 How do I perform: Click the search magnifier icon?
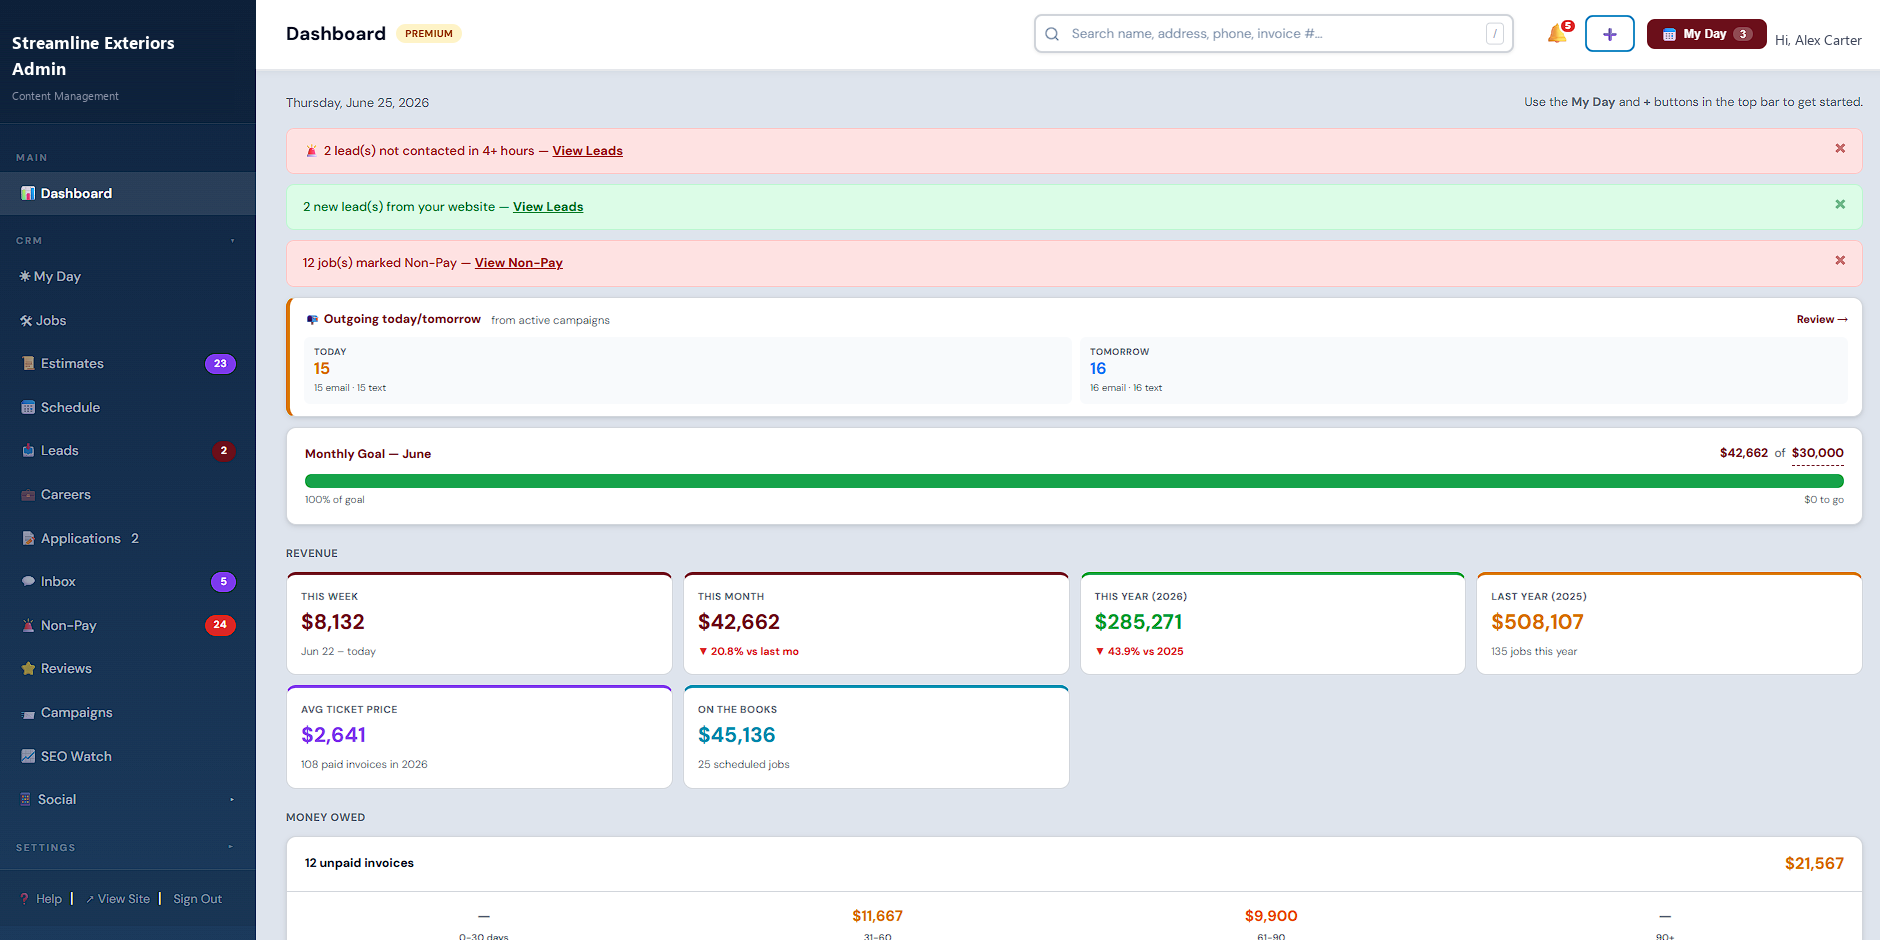point(1052,34)
